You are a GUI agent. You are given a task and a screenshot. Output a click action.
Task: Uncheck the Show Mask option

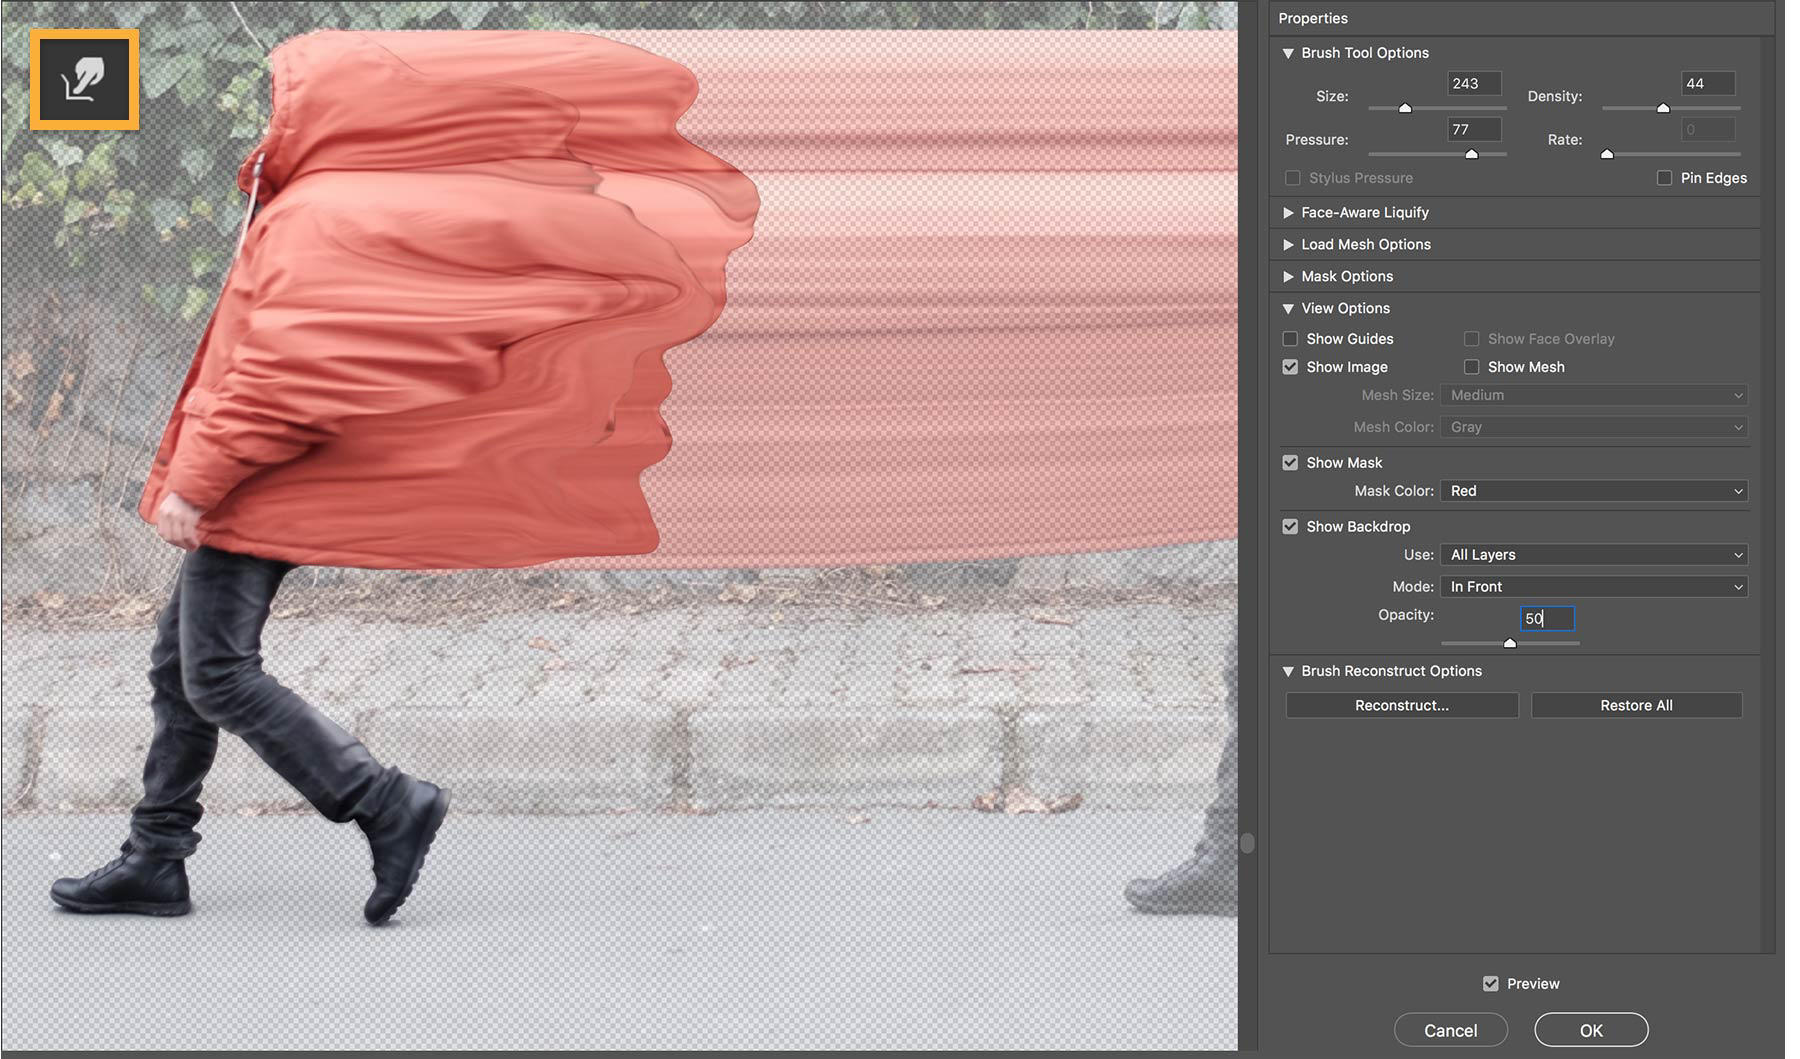pyautogui.click(x=1290, y=462)
